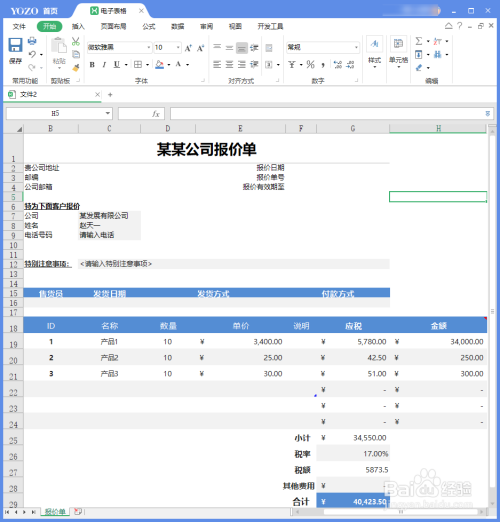Click the wrap text icon
The width and height of the screenshot is (500, 522).
pos(269,48)
